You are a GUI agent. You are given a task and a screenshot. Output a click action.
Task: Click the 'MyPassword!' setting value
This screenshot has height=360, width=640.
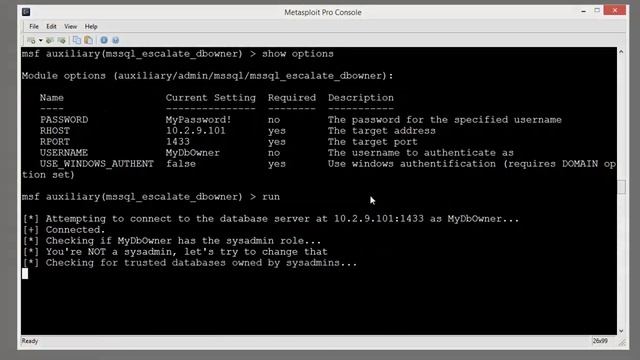(x=198, y=120)
